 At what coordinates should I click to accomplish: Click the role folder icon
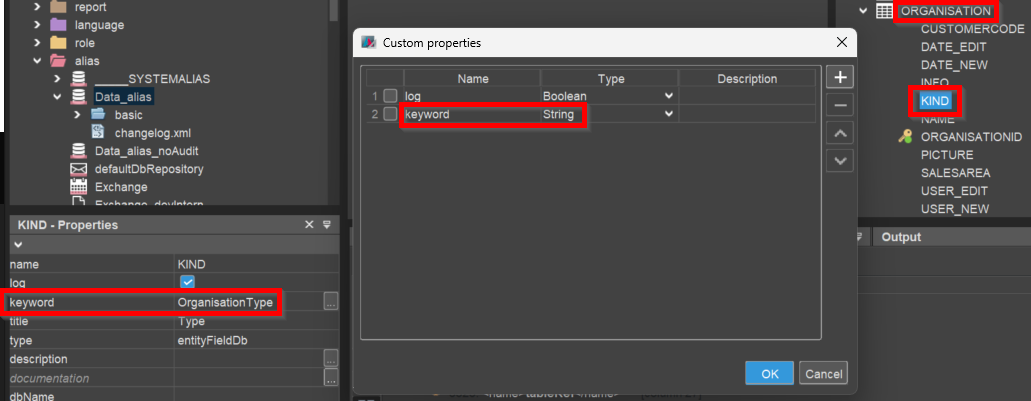[x=59, y=43]
